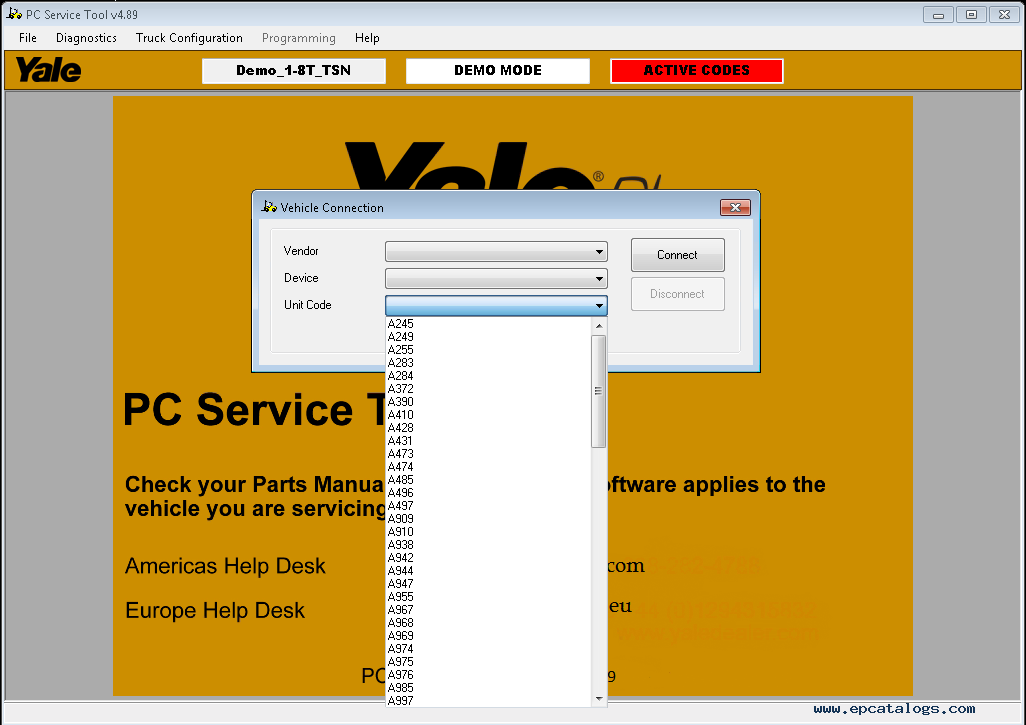Select unit code A474

click(x=488, y=467)
